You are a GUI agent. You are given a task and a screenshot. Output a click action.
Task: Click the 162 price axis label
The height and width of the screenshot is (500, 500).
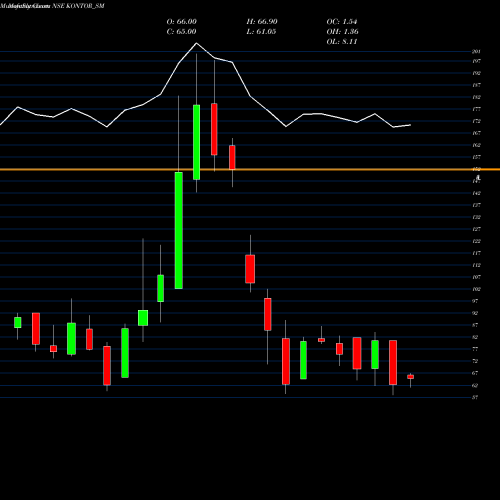click(476, 145)
